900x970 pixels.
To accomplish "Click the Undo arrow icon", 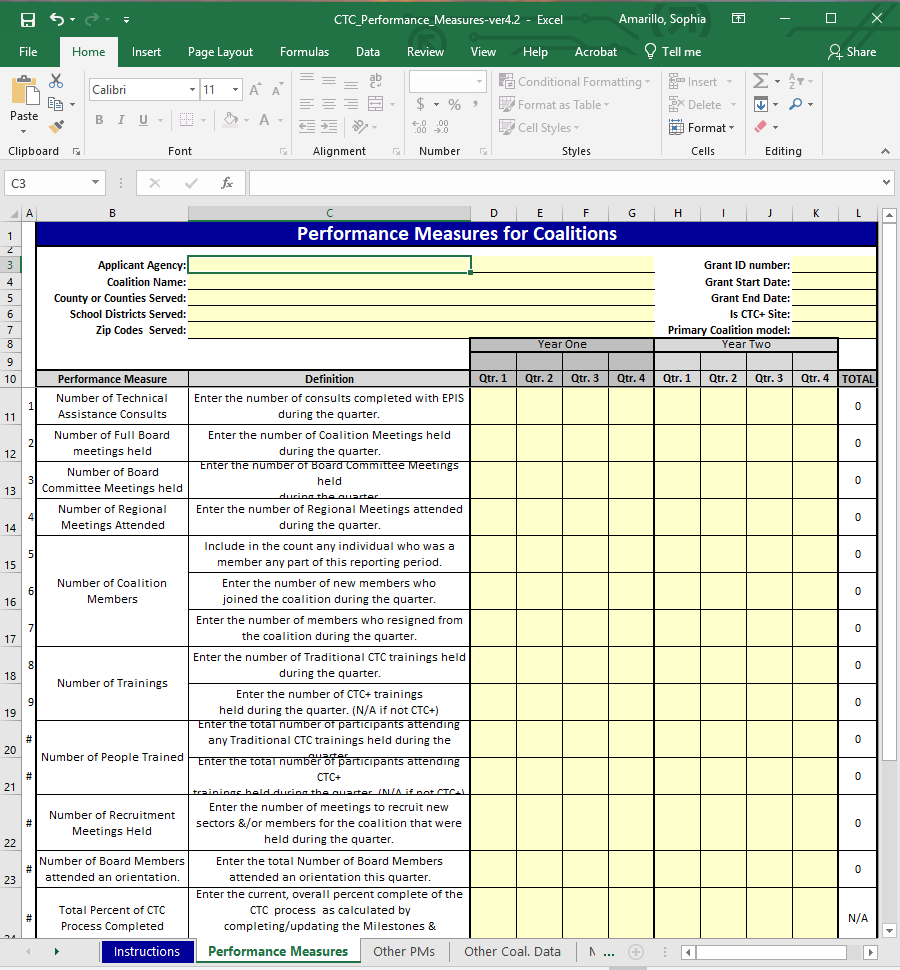I will [x=57, y=20].
